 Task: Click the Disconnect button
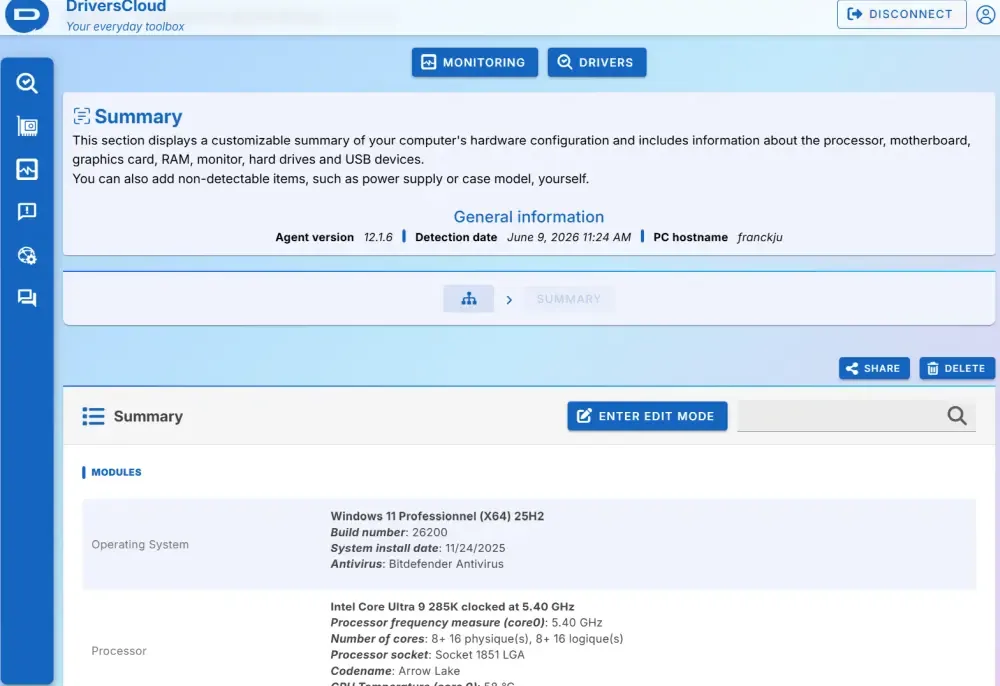click(901, 14)
